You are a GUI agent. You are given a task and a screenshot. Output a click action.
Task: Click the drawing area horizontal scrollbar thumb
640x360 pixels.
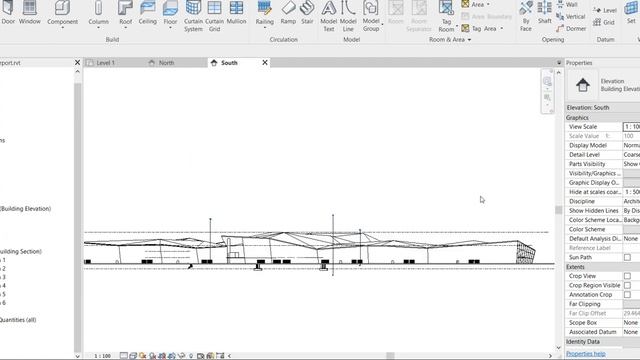coord(391,356)
